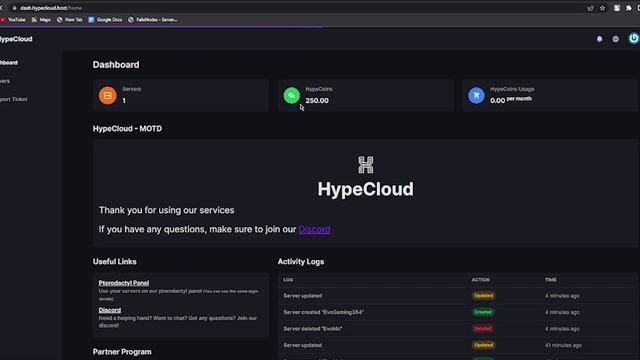Screen dimensions: 640x360
Task: Click 'Thank you for using our services' text
Action: tap(167, 210)
